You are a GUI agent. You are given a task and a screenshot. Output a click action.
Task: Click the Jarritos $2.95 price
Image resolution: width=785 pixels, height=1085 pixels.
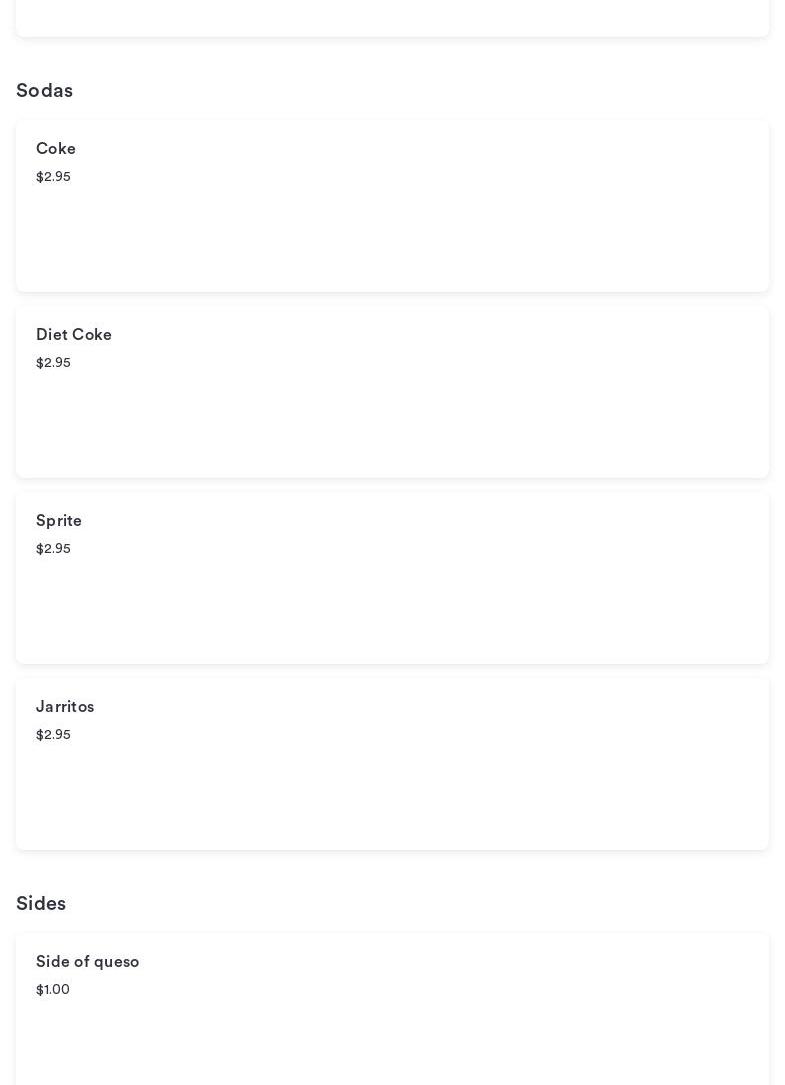[x=53, y=735]
